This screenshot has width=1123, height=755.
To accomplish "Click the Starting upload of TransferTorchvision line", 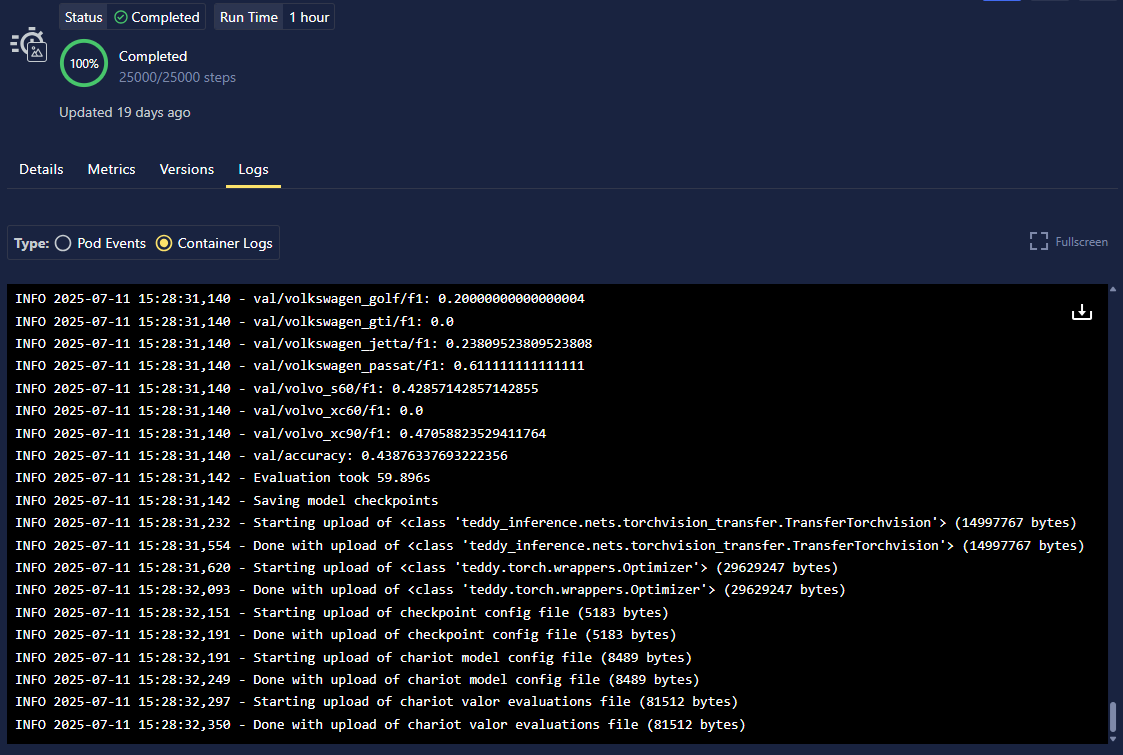I will (x=546, y=523).
